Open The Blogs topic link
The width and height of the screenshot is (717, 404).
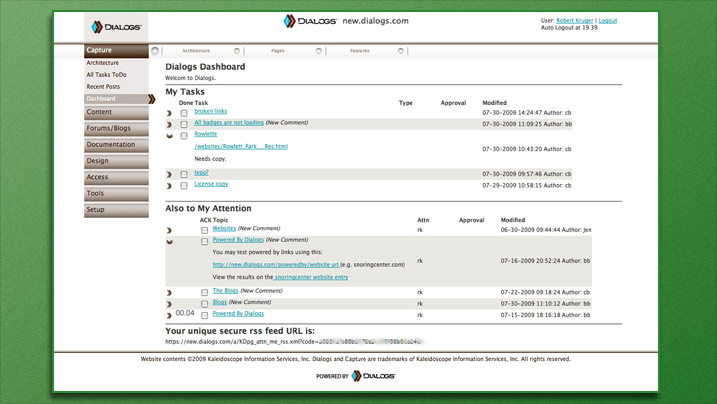(225, 291)
